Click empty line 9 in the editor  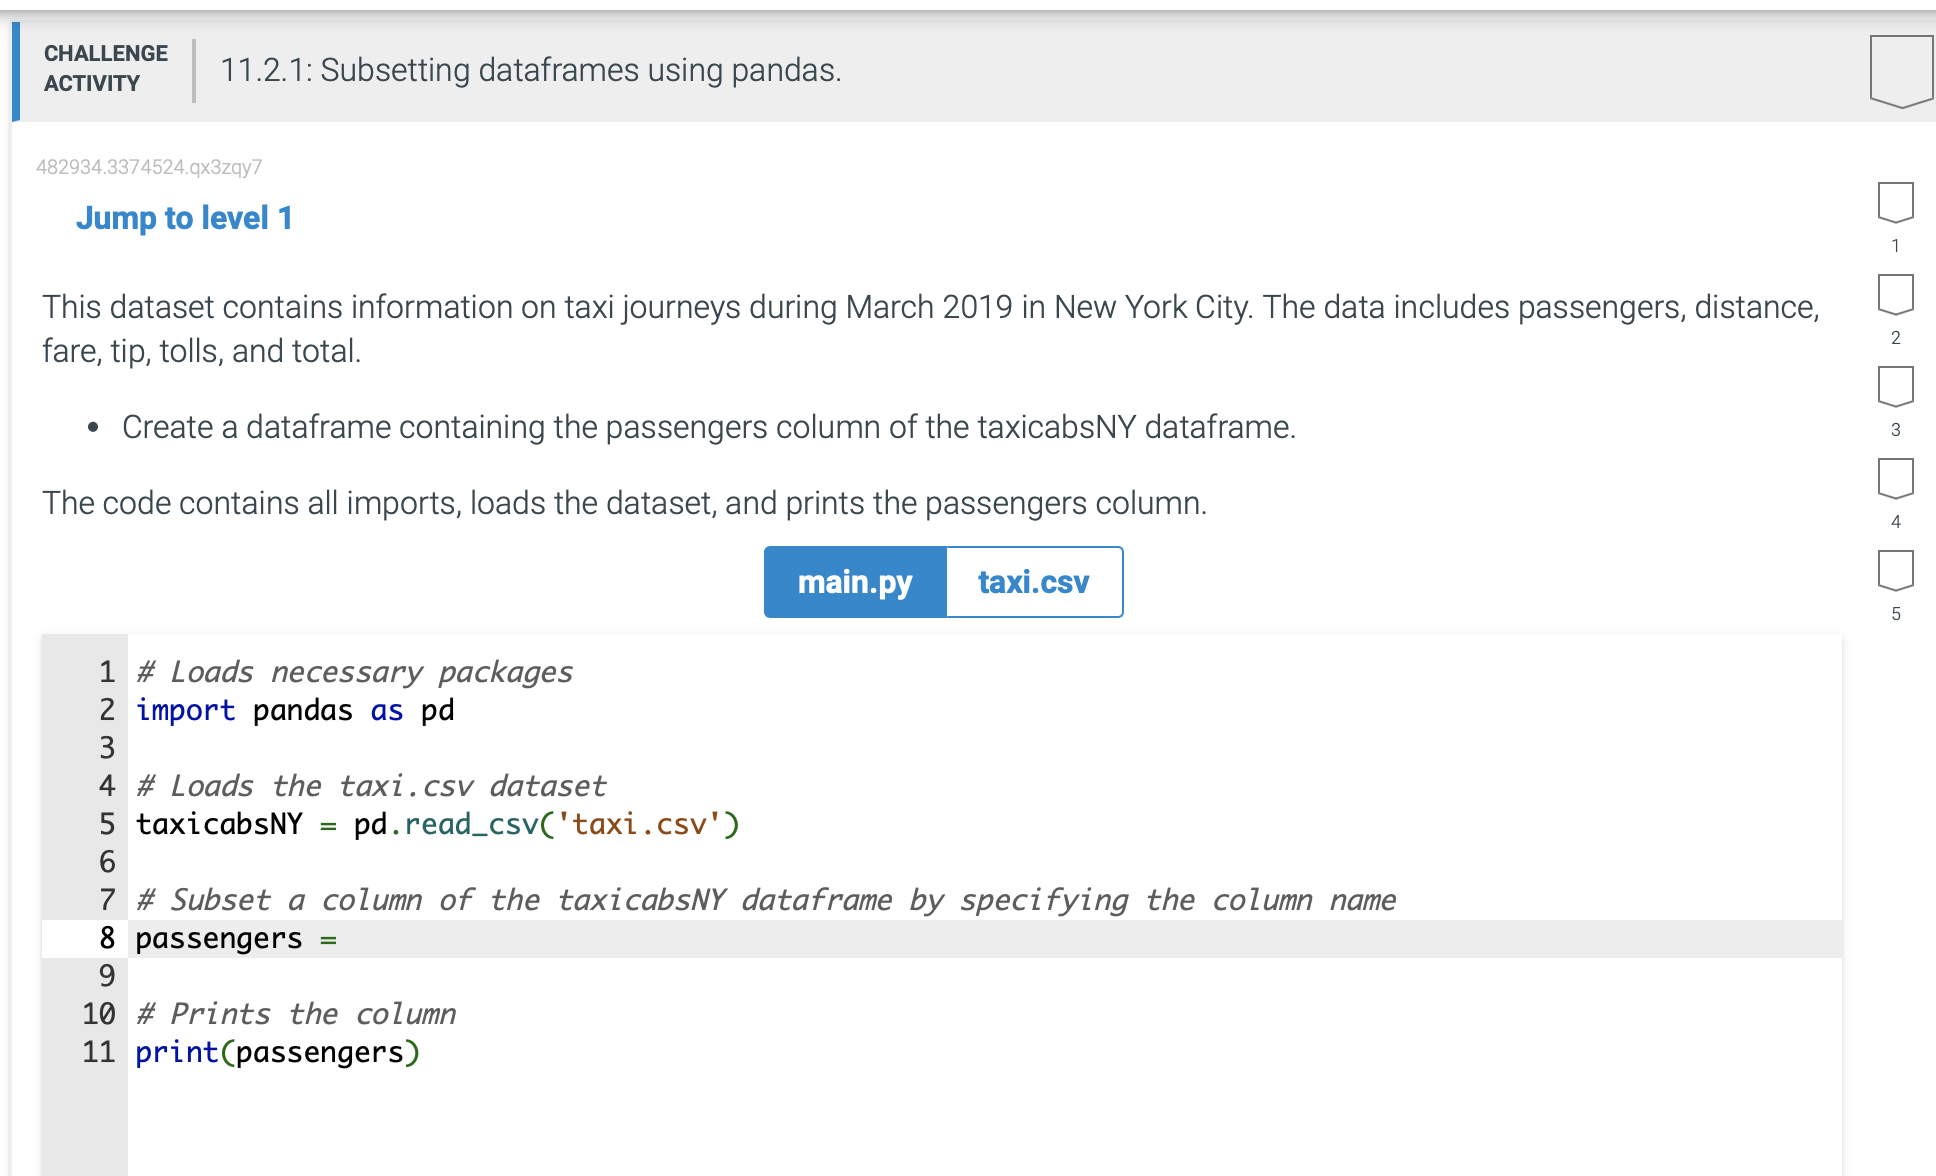point(985,976)
